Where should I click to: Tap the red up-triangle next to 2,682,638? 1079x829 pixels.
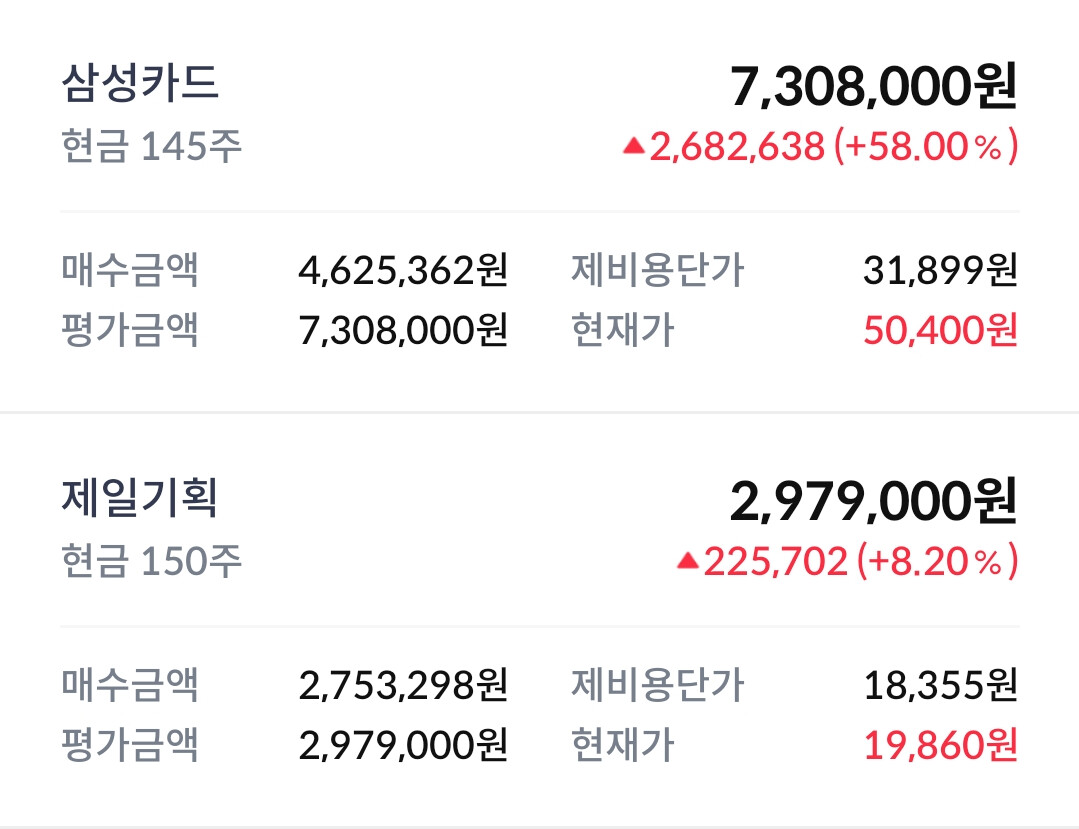pyautogui.click(x=633, y=146)
